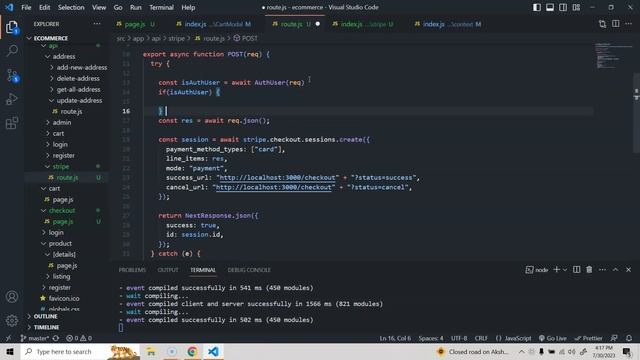The image size is (640, 360).
Task: Open the Terminal menu
Action: tap(161, 7)
